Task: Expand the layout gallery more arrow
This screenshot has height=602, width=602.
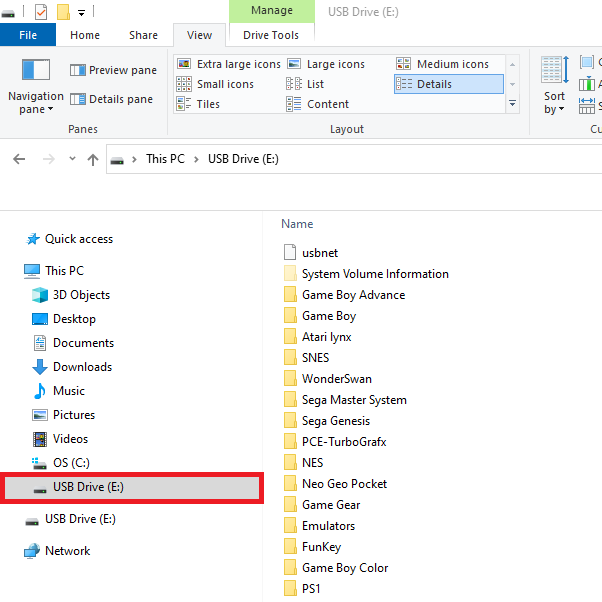Action: point(513,103)
